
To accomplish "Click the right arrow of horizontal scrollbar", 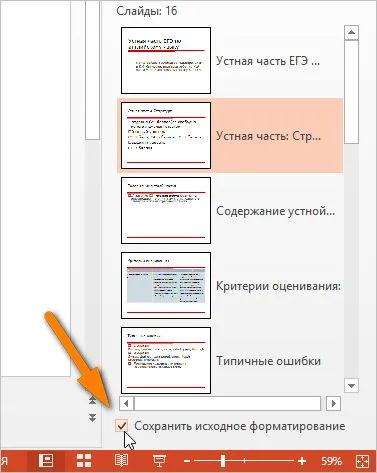I will [333, 404].
